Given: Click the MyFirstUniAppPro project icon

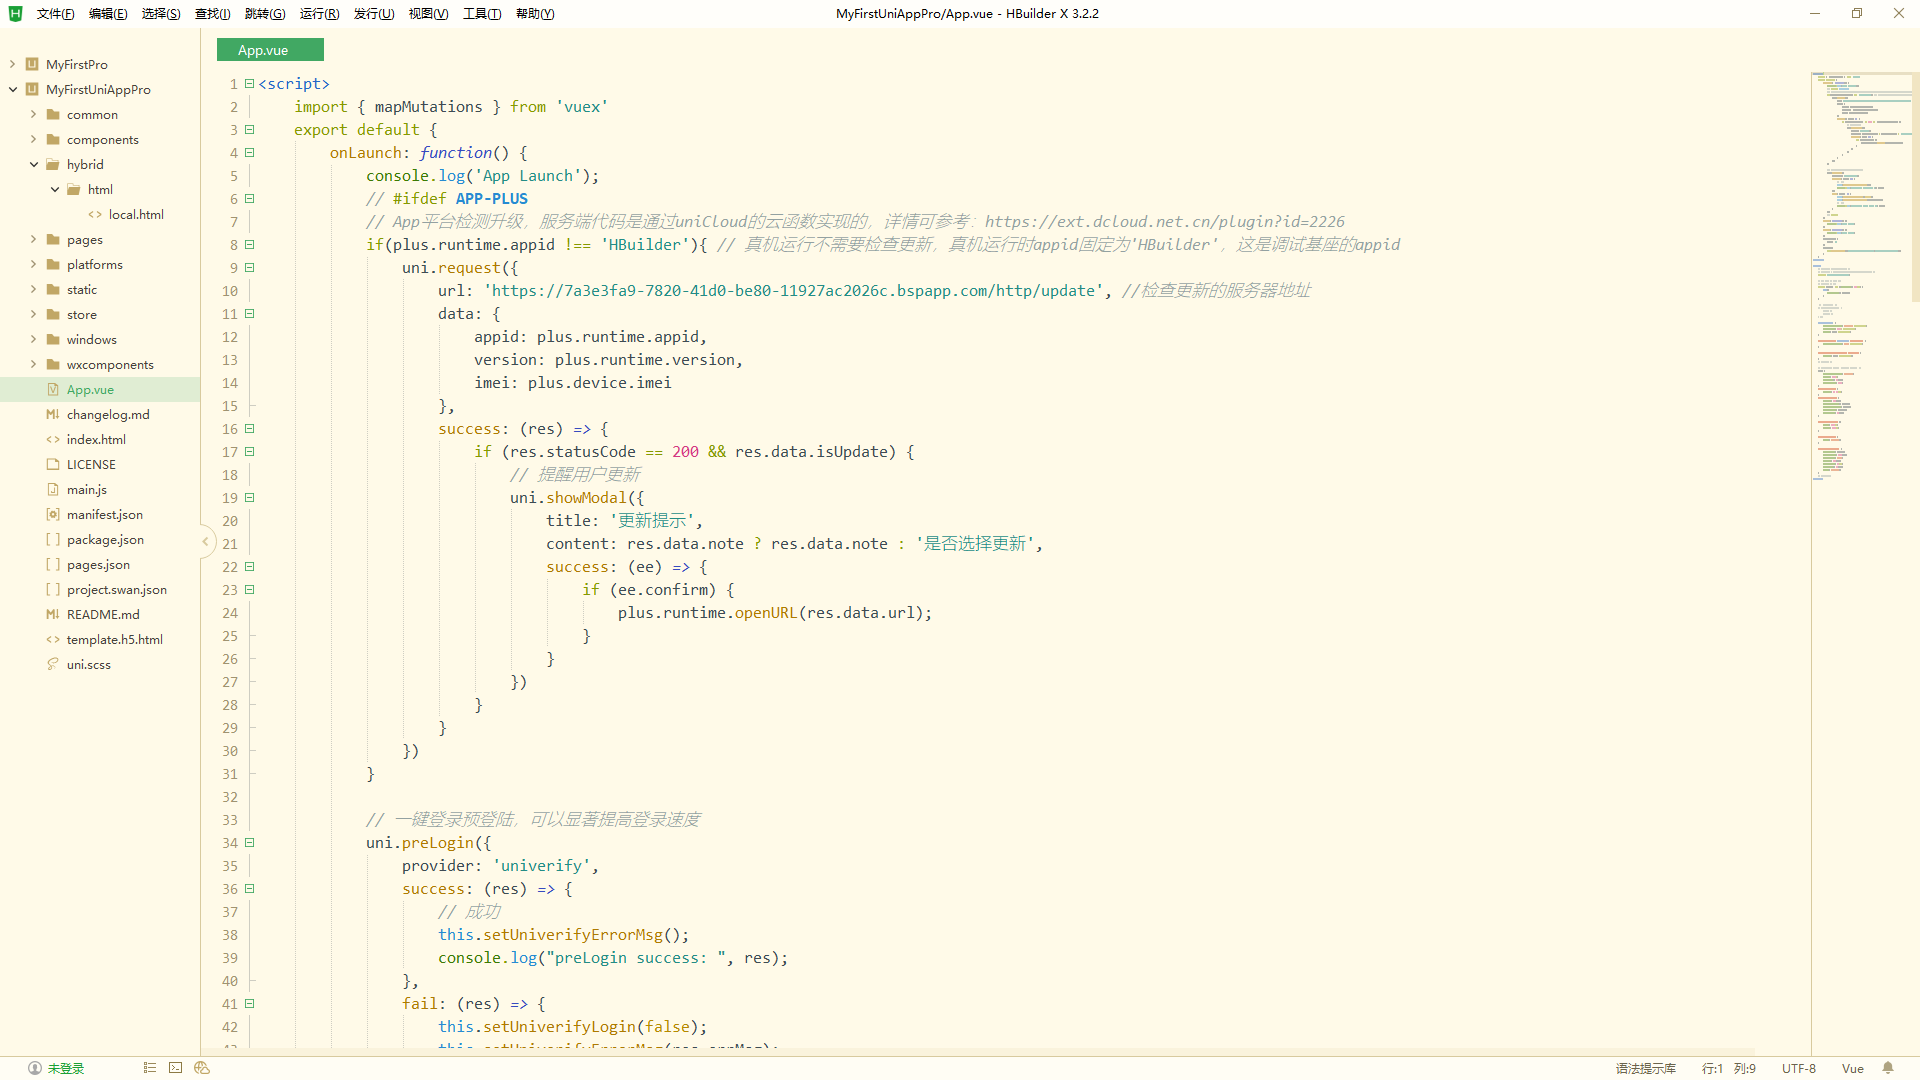Looking at the screenshot, I should tap(32, 89).
